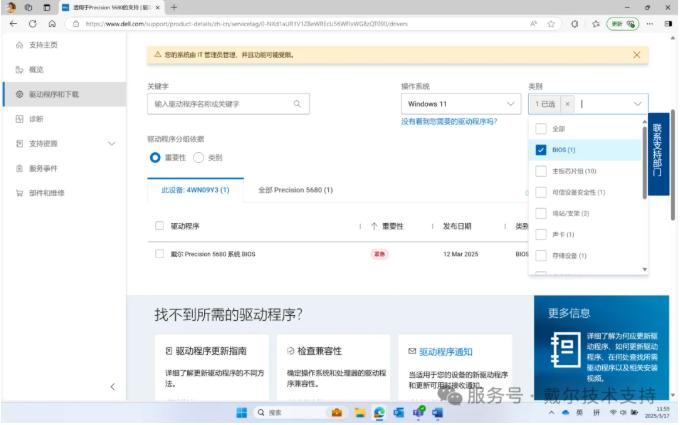Open the tab actions menu icon
The image size is (680, 425).
pyautogui.click(x=47, y=7)
